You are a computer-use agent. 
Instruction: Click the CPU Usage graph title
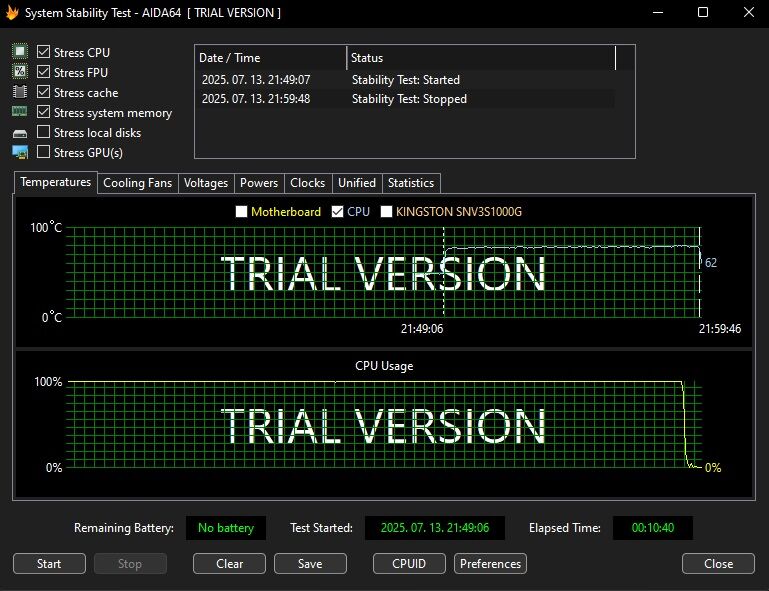pyautogui.click(x=384, y=366)
